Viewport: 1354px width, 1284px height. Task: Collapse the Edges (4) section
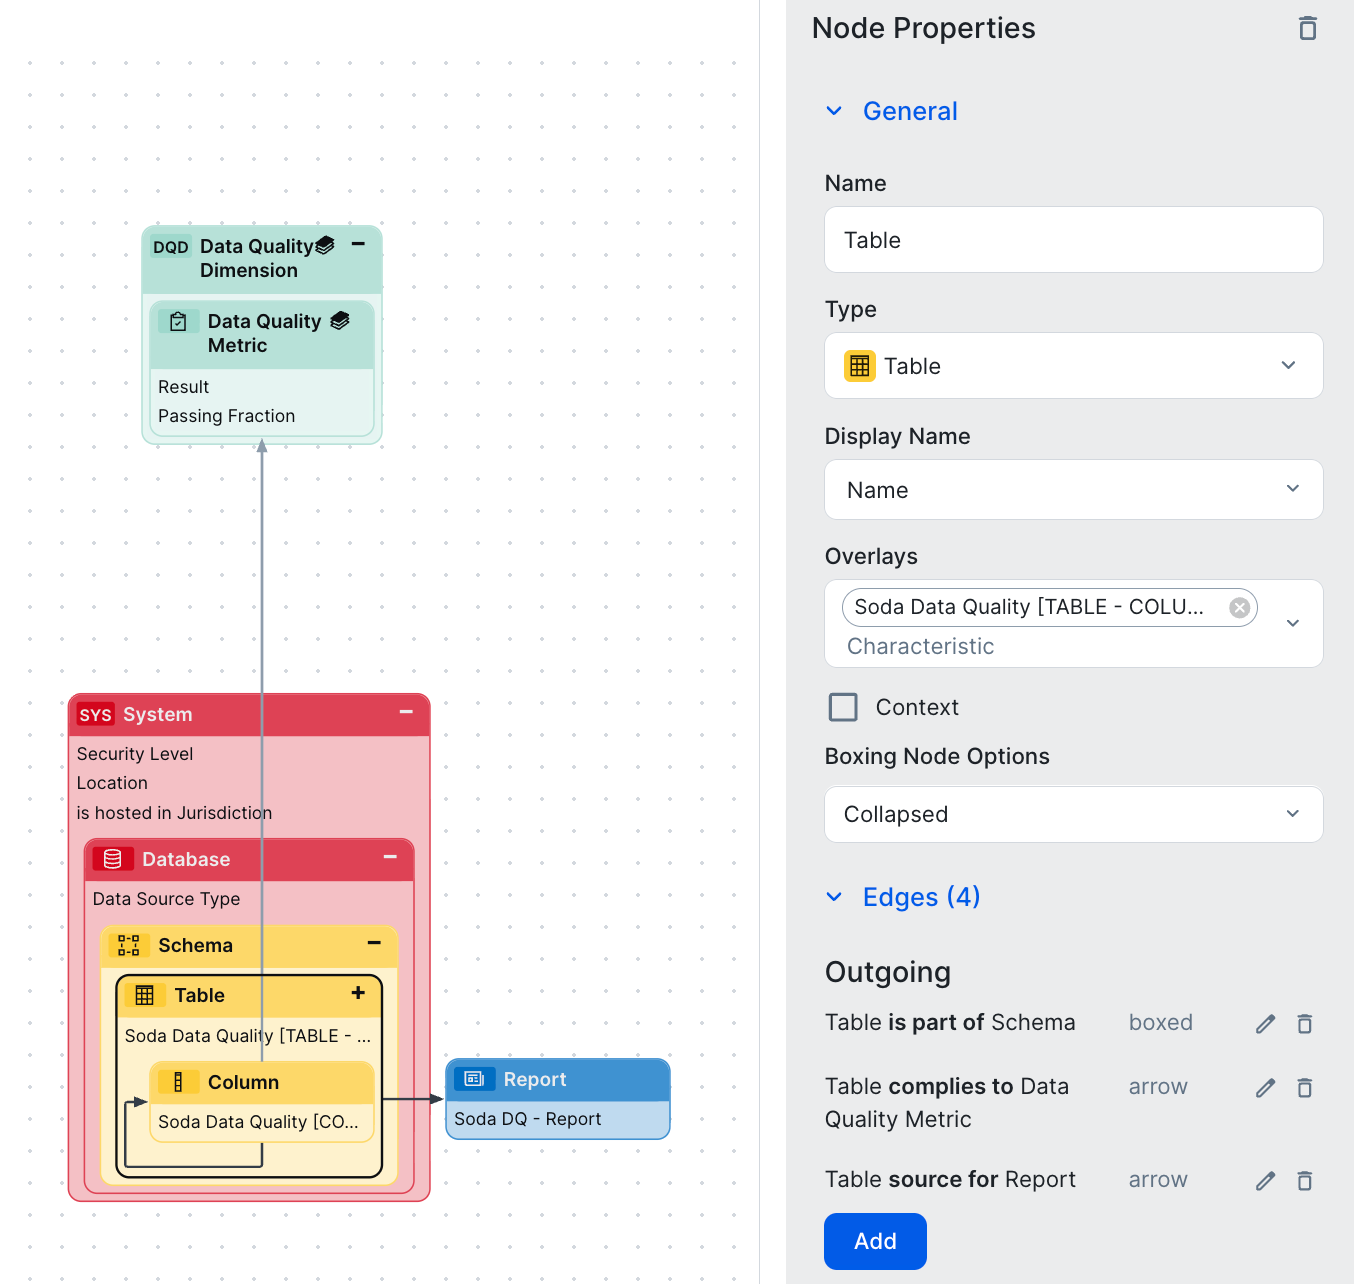tap(834, 897)
